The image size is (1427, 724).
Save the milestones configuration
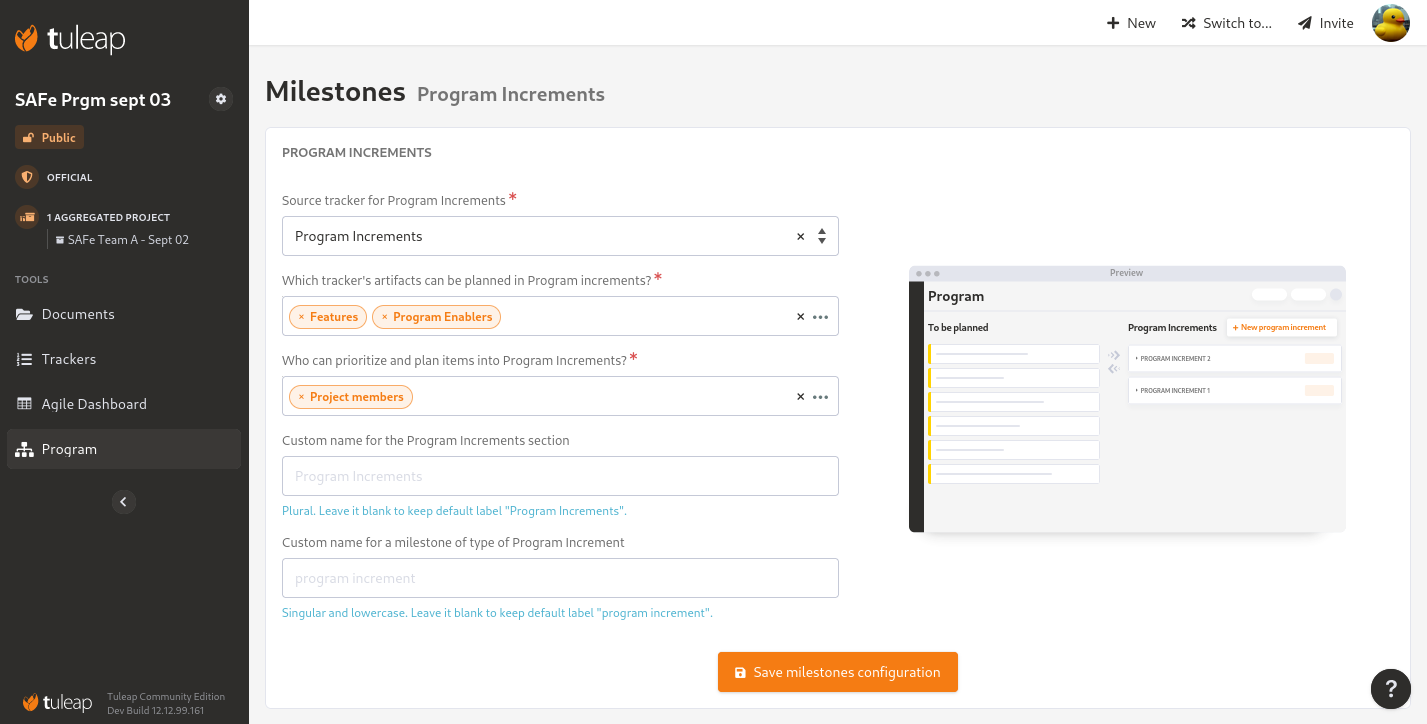click(x=837, y=671)
